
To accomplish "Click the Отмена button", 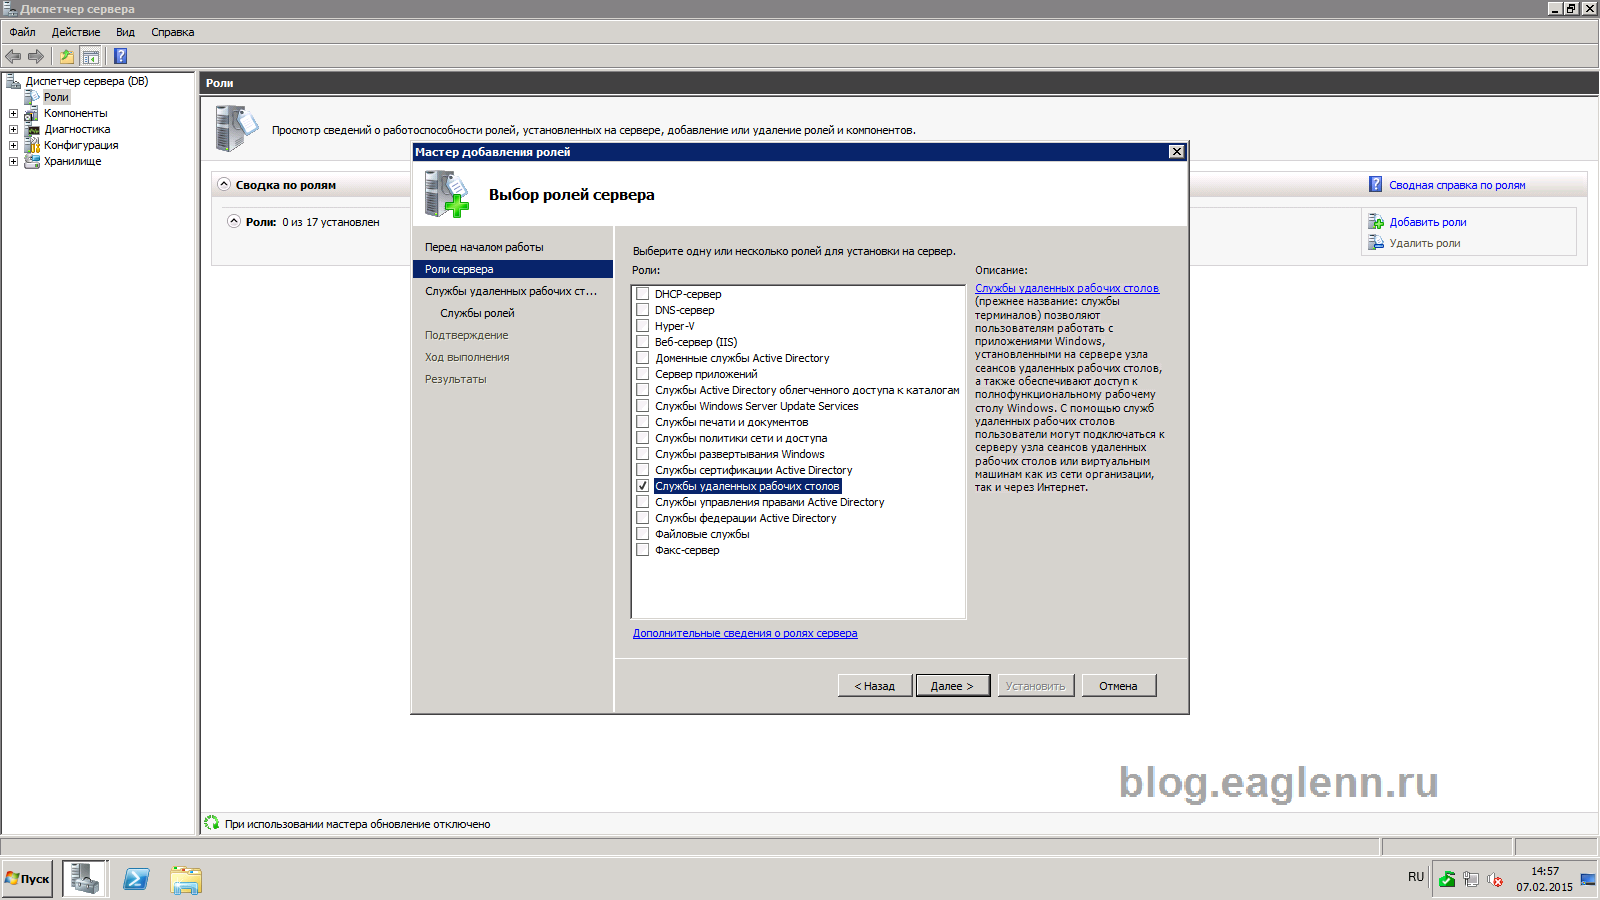I will 1118,686.
